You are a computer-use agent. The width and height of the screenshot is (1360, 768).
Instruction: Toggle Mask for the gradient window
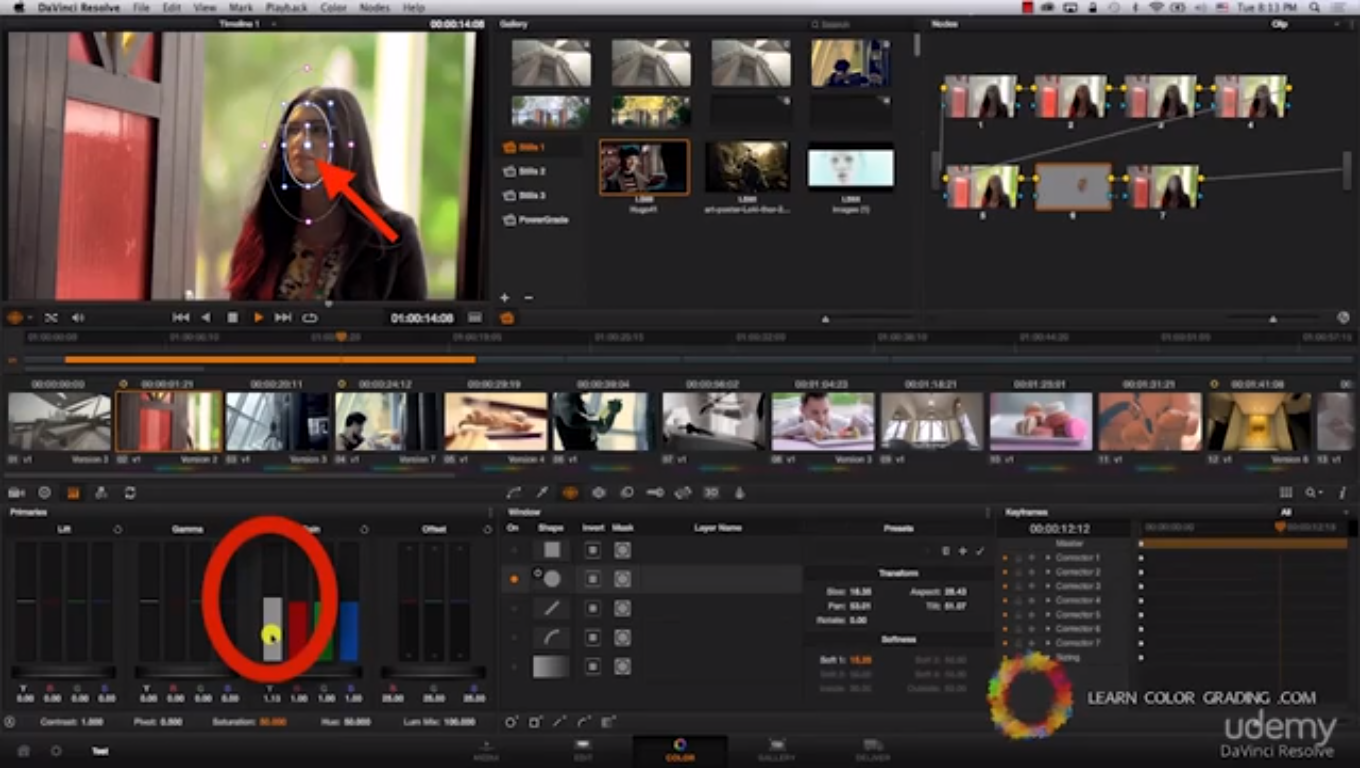[622, 666]
